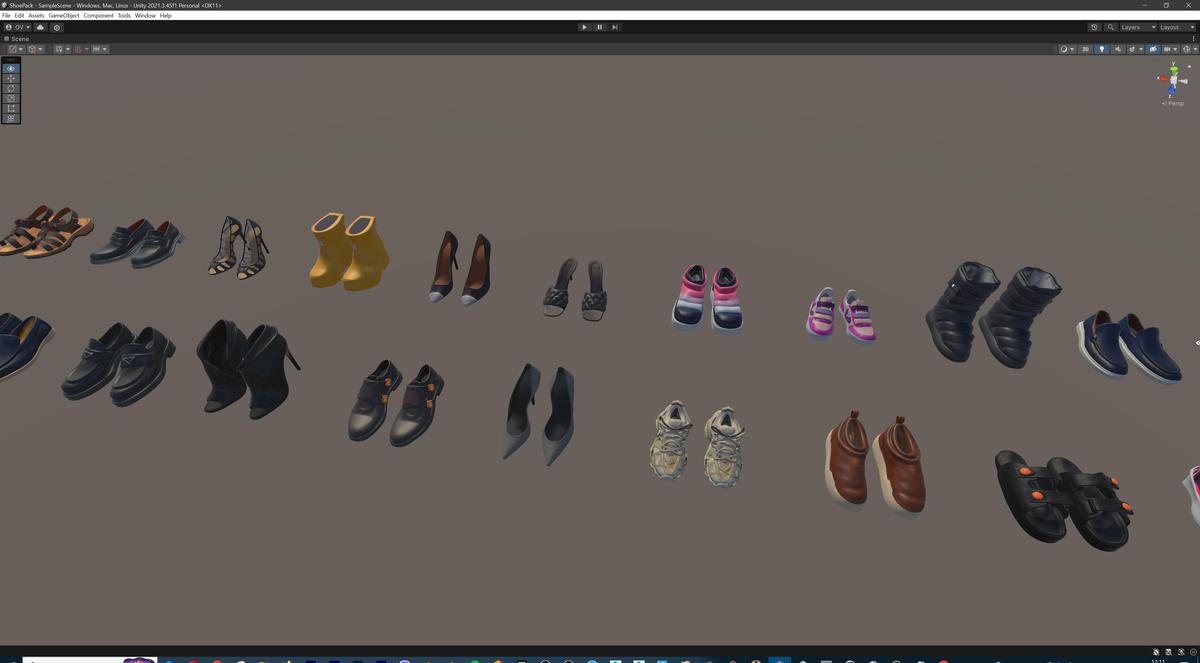Select the Rect Transform tool
1200x663 pixels.
[10, 107]
